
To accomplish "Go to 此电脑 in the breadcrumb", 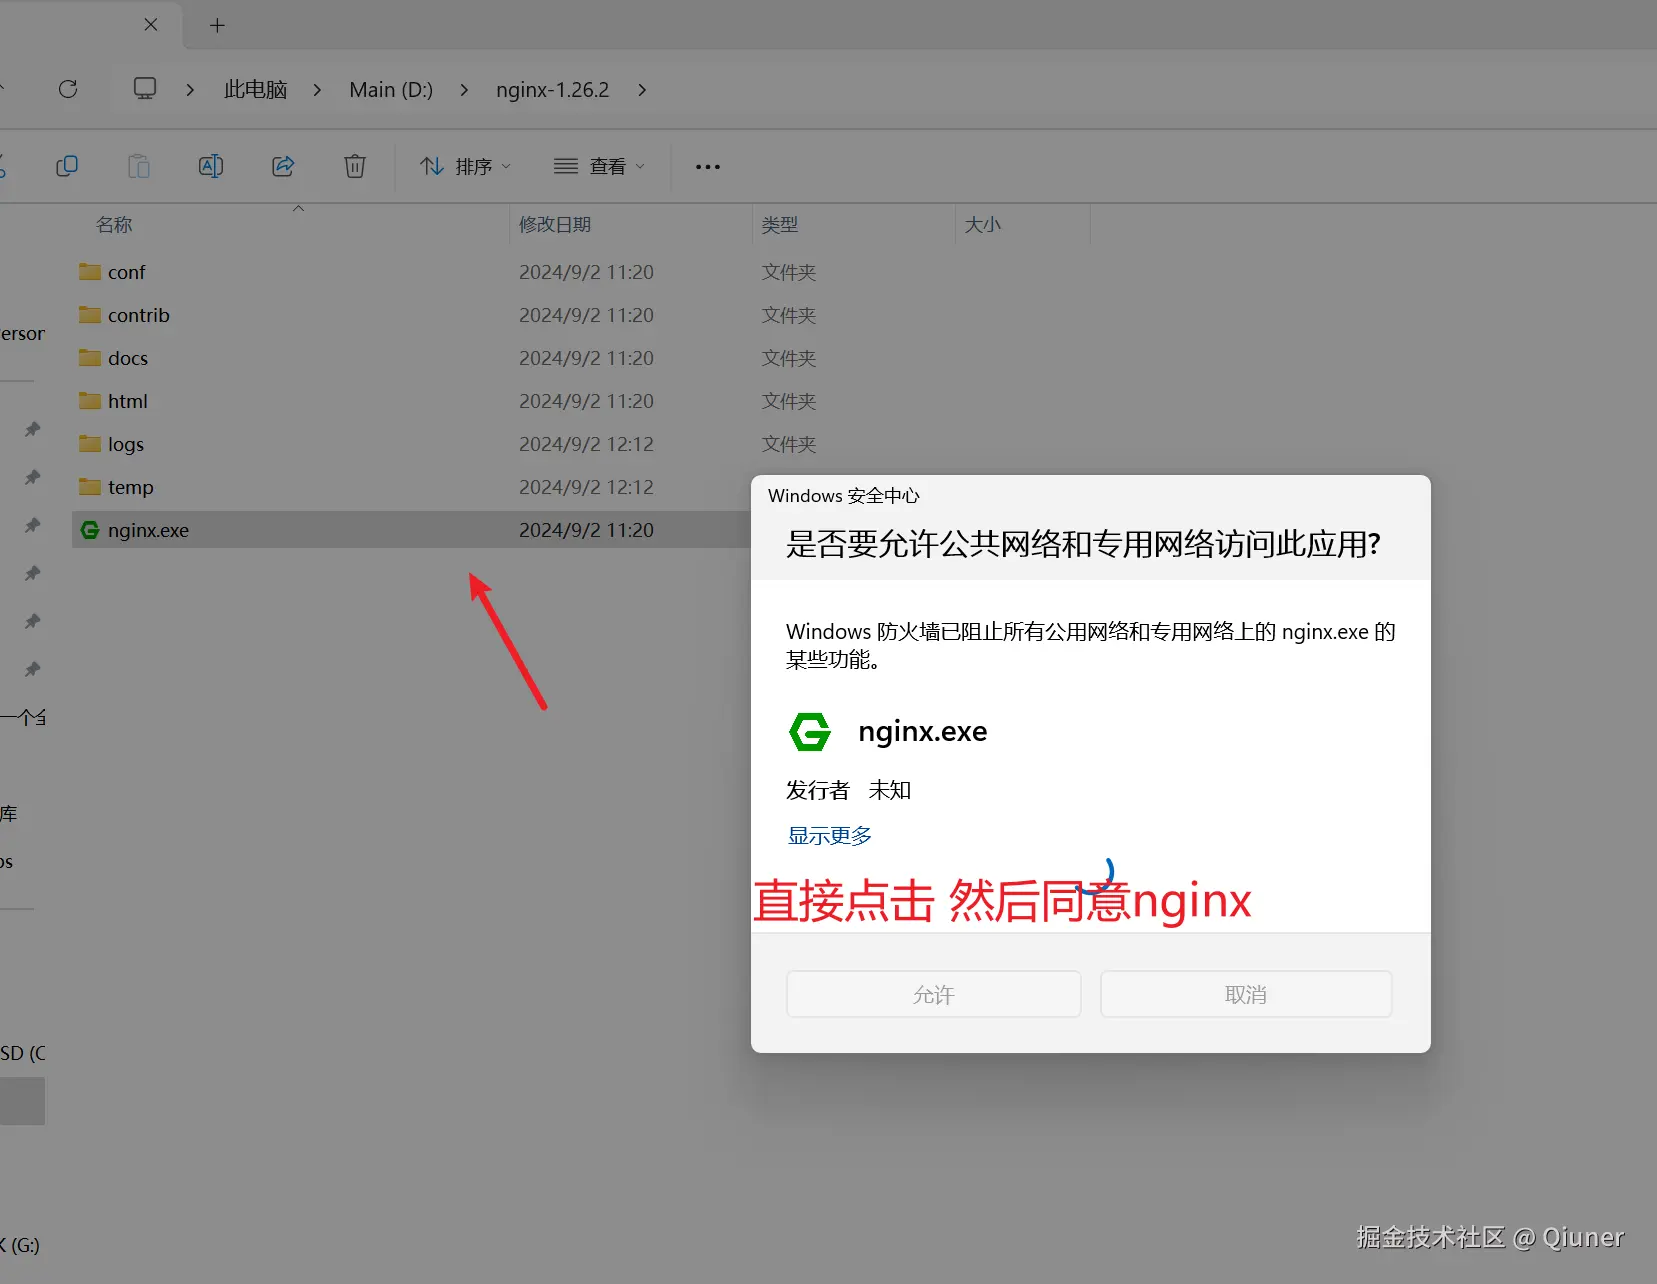I will [255, 90].
